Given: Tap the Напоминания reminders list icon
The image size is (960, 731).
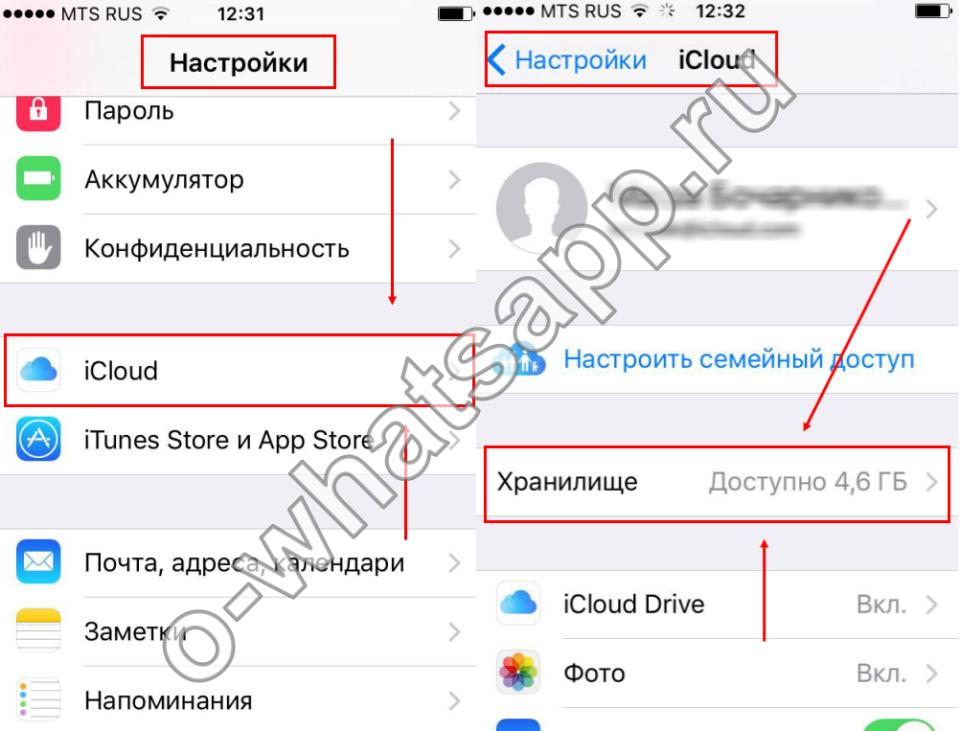Looking at the screenshot, I should click(x=38, y=699).
